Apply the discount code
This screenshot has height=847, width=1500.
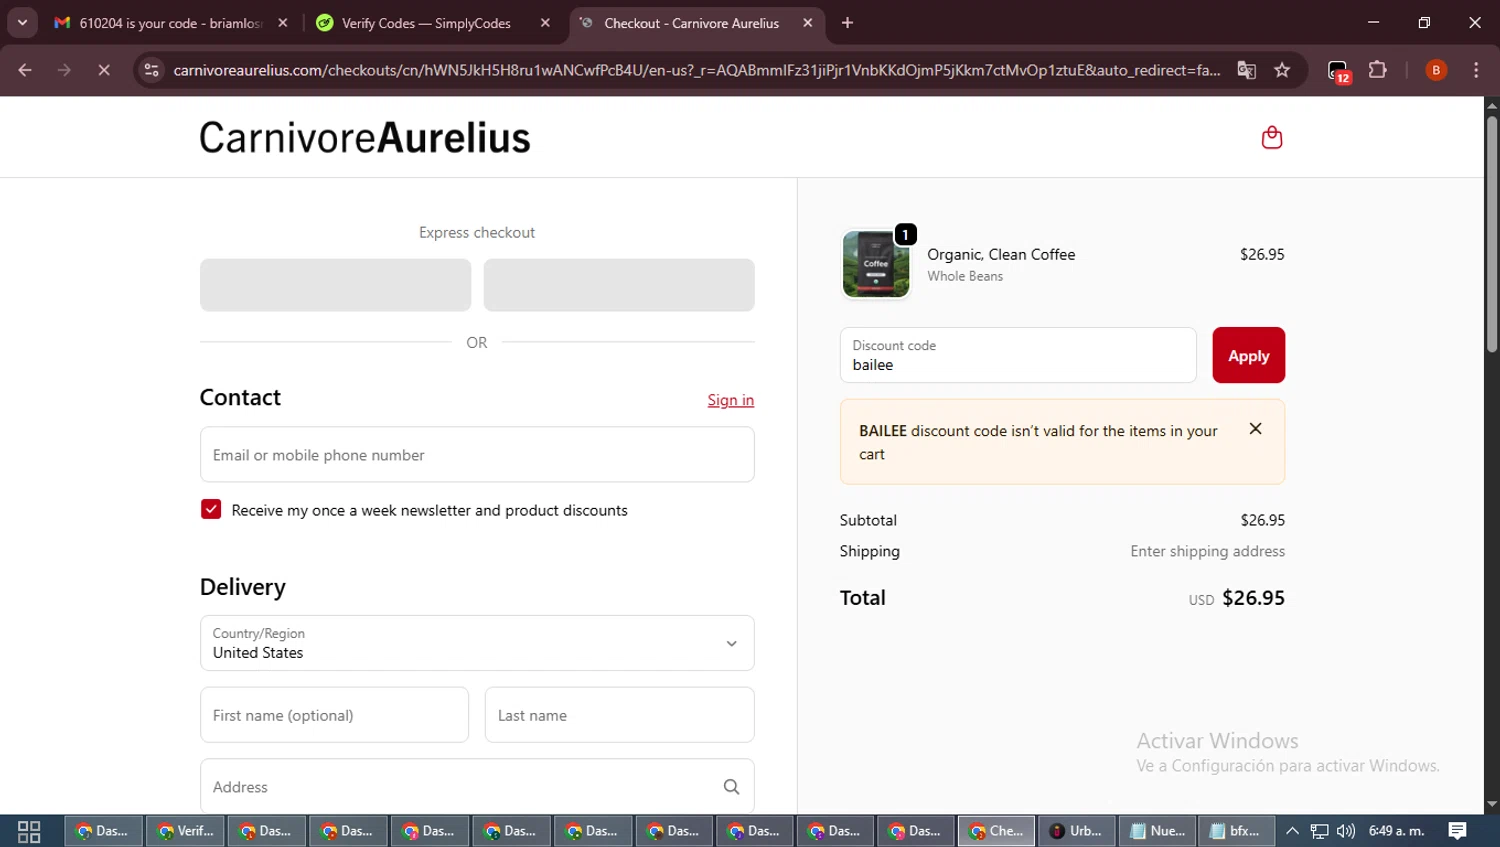pos(1248,356)
